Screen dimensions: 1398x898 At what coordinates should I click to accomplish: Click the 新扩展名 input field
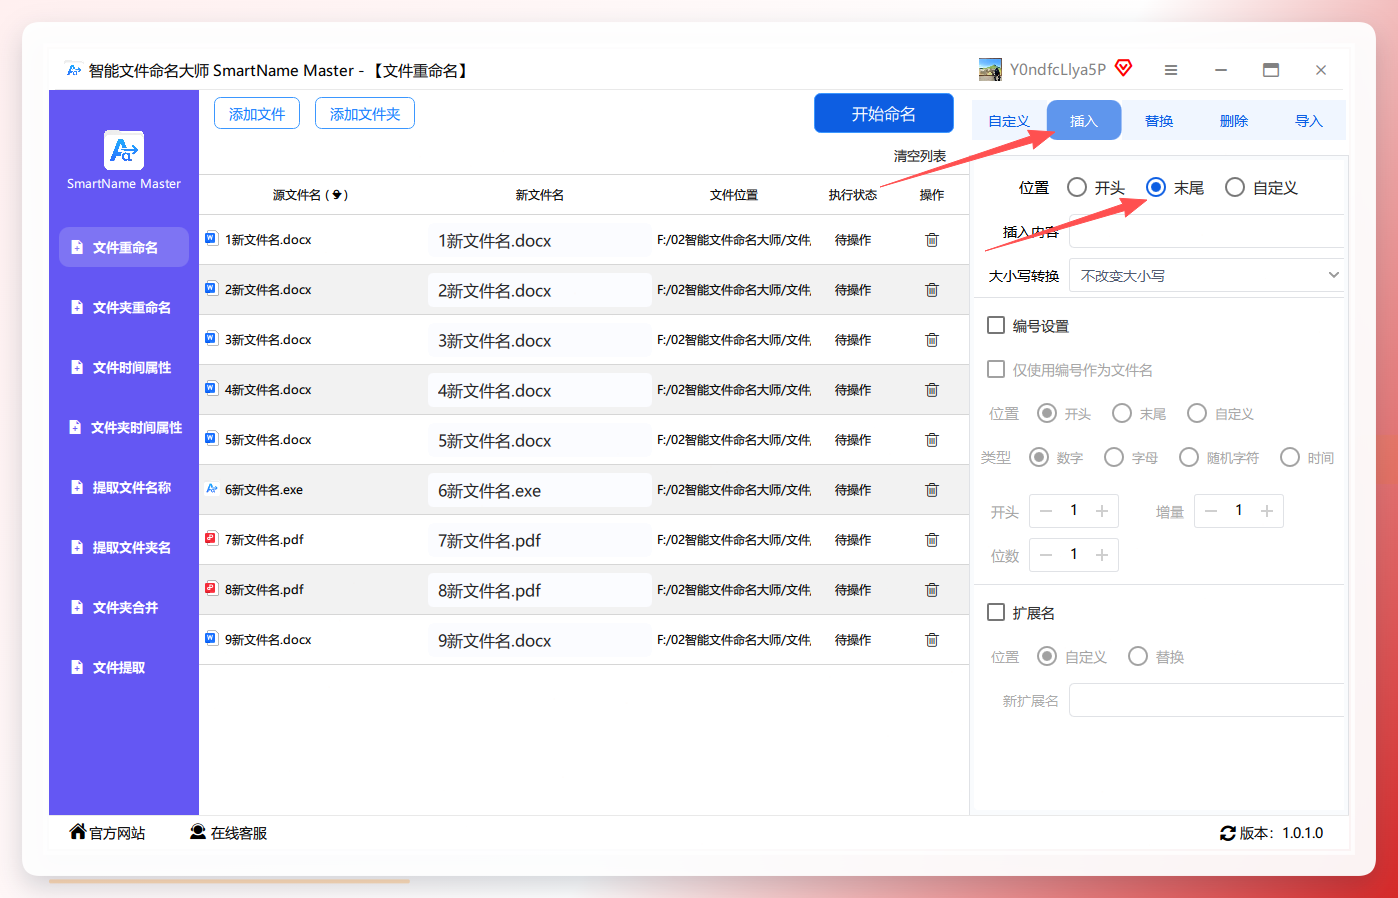[x=1206, y=700]
